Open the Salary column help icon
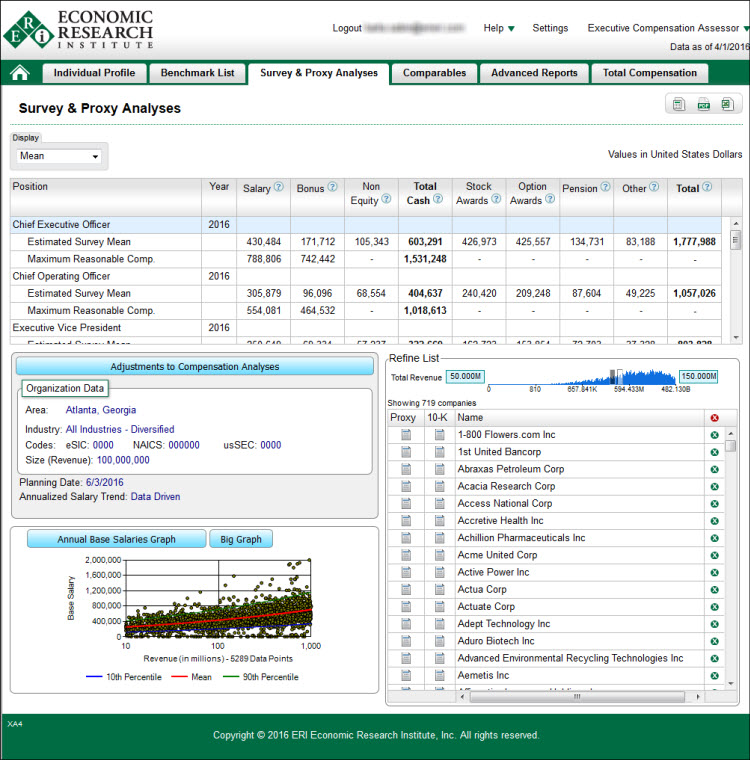Viewport: 750px width, 760px height. [279, 187]
